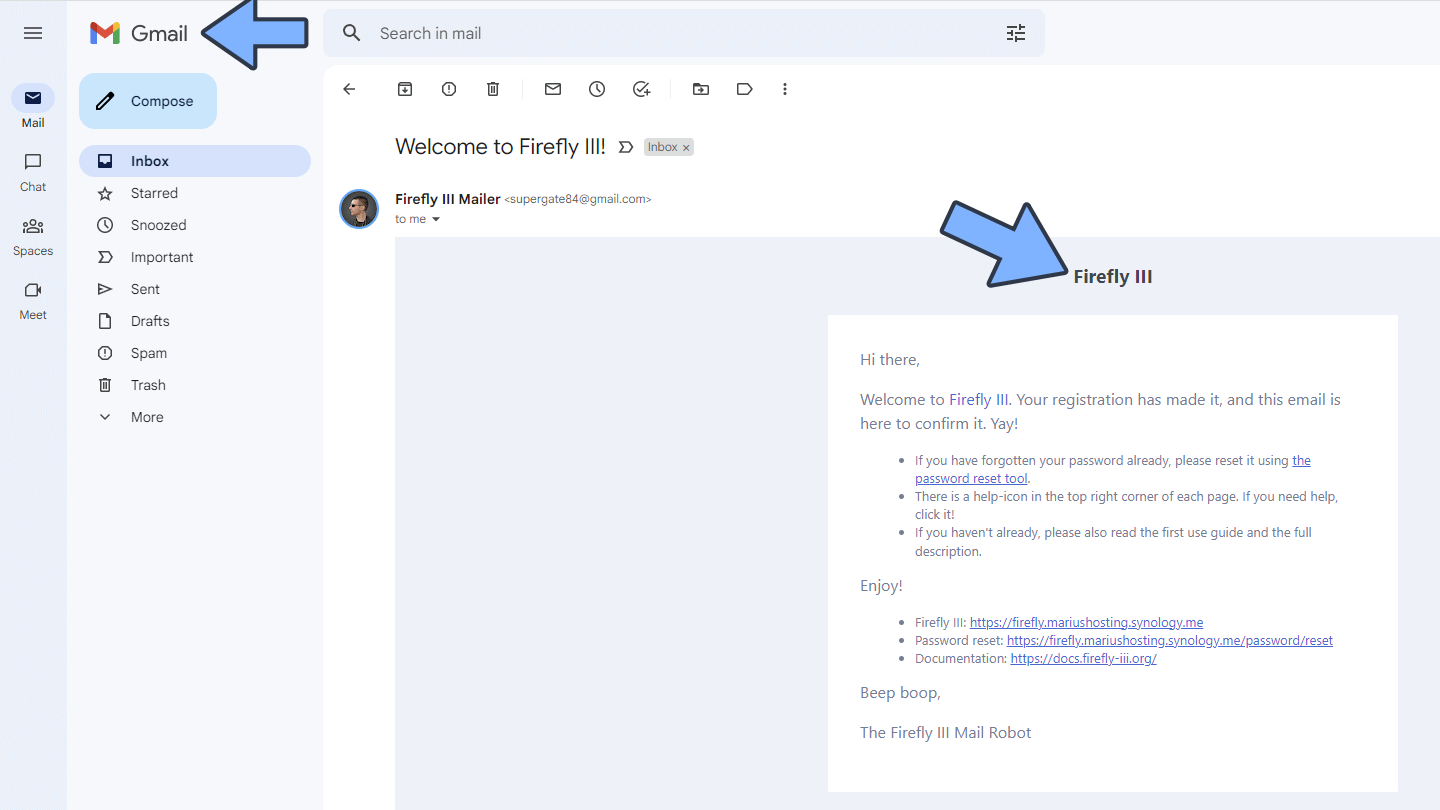The width and height of the screenshot is (1440, 810).
Task: Show search options in the search bar
Action: [1016, 33]
